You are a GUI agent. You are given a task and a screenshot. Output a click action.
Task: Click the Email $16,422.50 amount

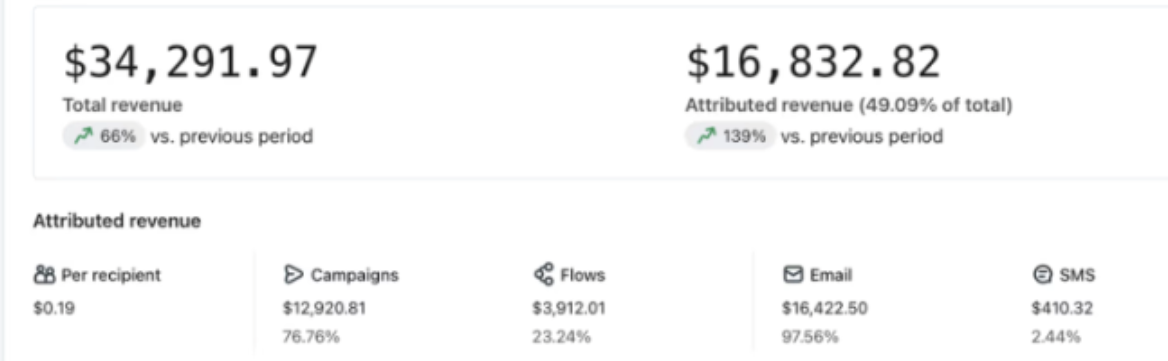pos(825,307)
